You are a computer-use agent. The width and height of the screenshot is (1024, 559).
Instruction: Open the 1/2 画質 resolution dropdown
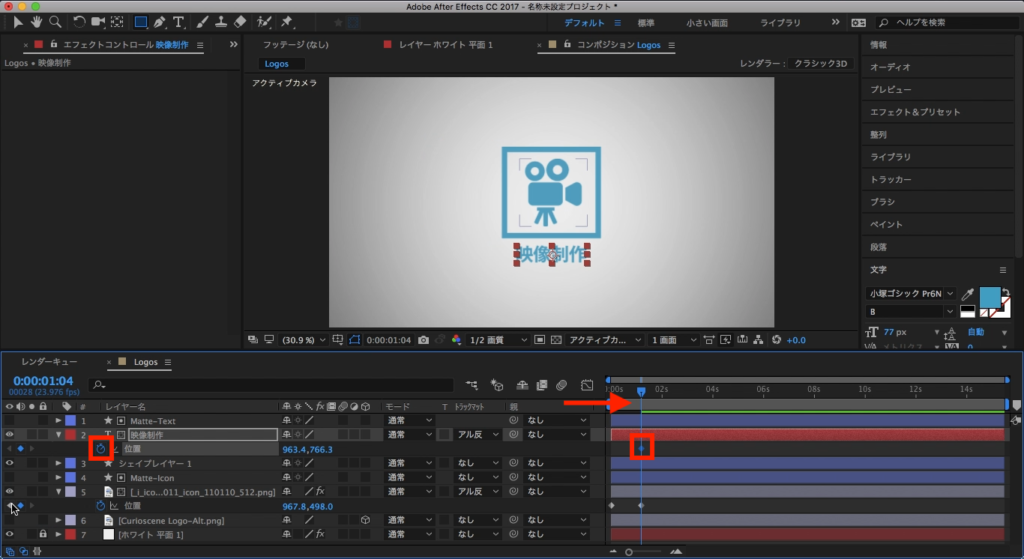(x=498, y=340)
